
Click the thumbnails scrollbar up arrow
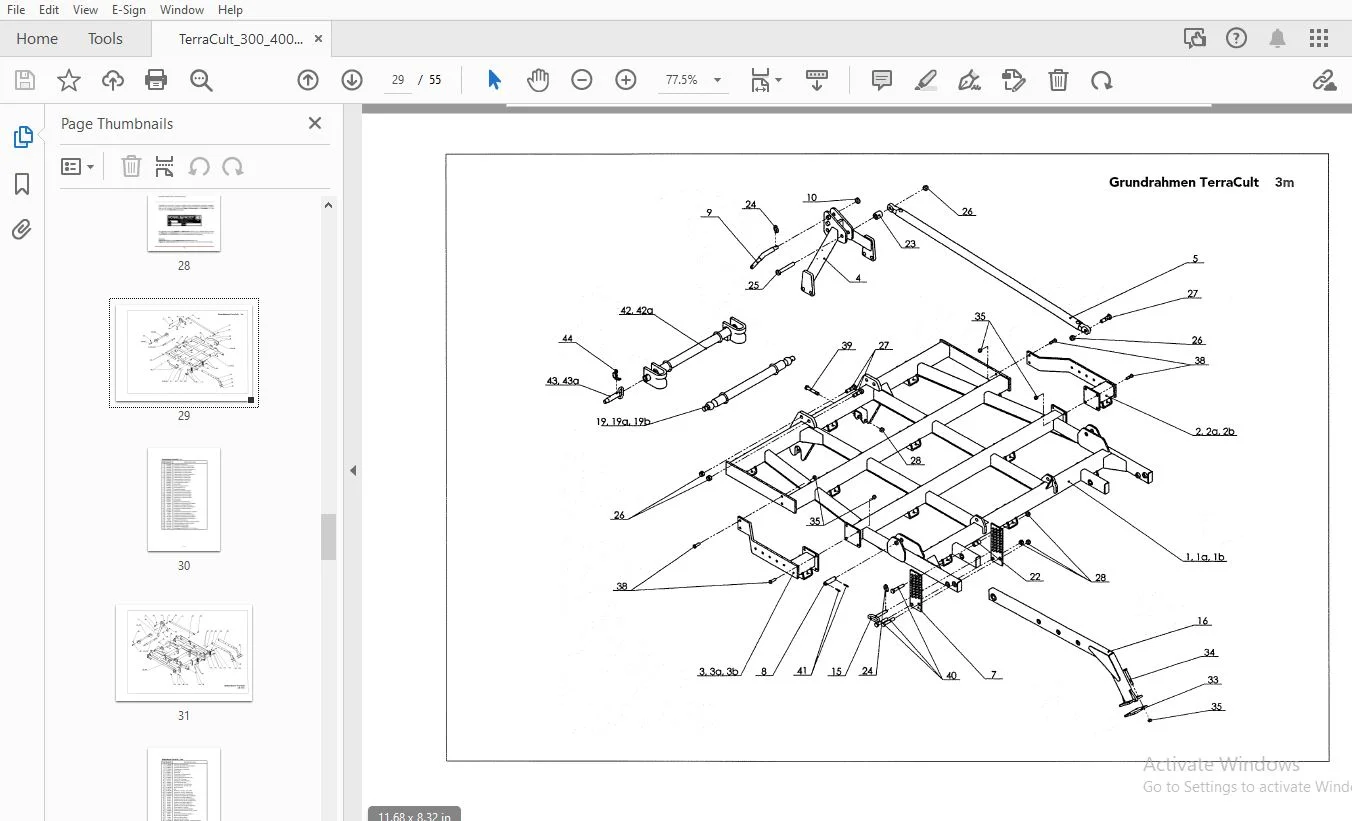click(328, 205)
